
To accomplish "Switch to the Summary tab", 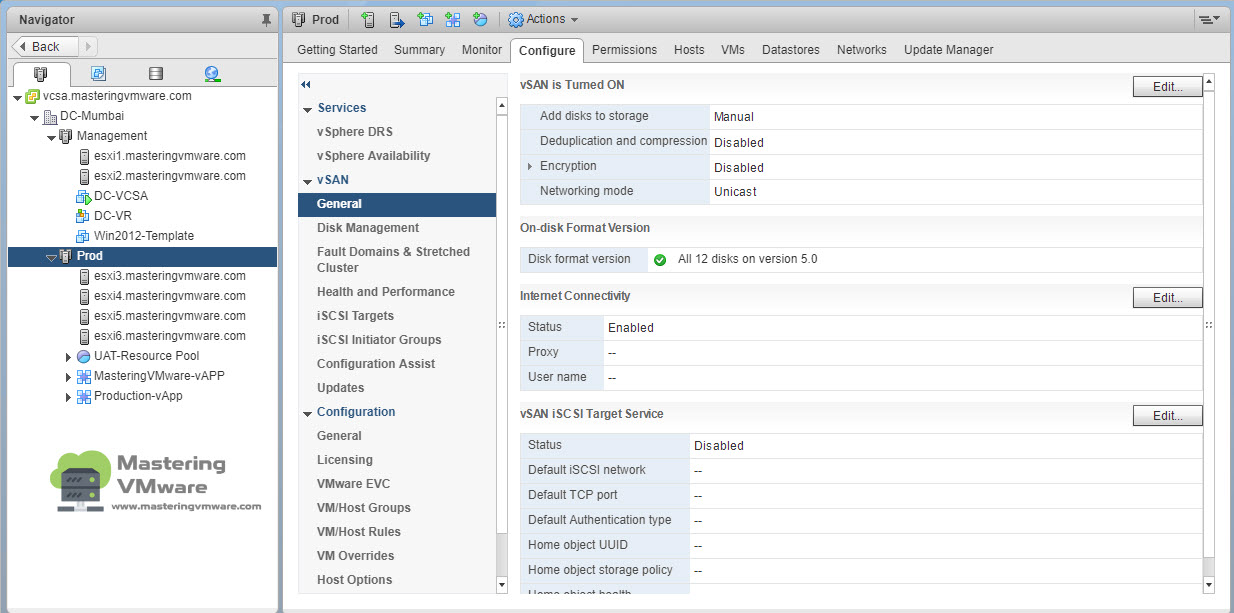I will pyautogui.click(x=419, y=50).
